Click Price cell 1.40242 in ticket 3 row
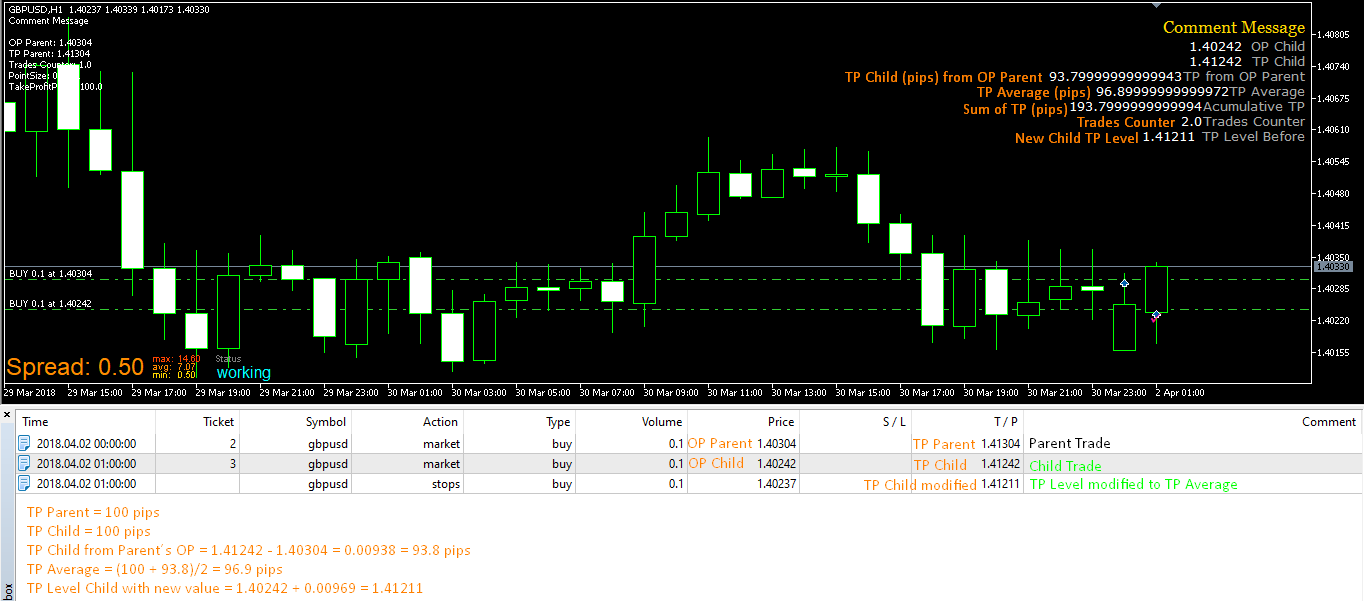1364x601 pixels. [776, 464]
